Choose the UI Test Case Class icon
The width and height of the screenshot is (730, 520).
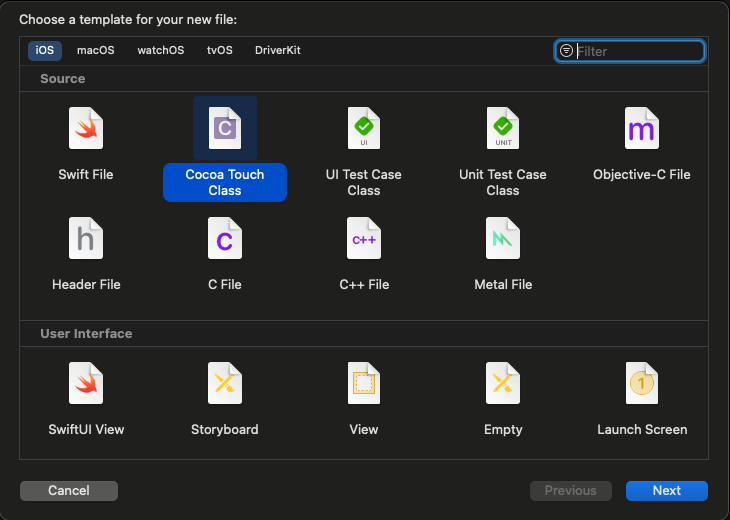364,128
